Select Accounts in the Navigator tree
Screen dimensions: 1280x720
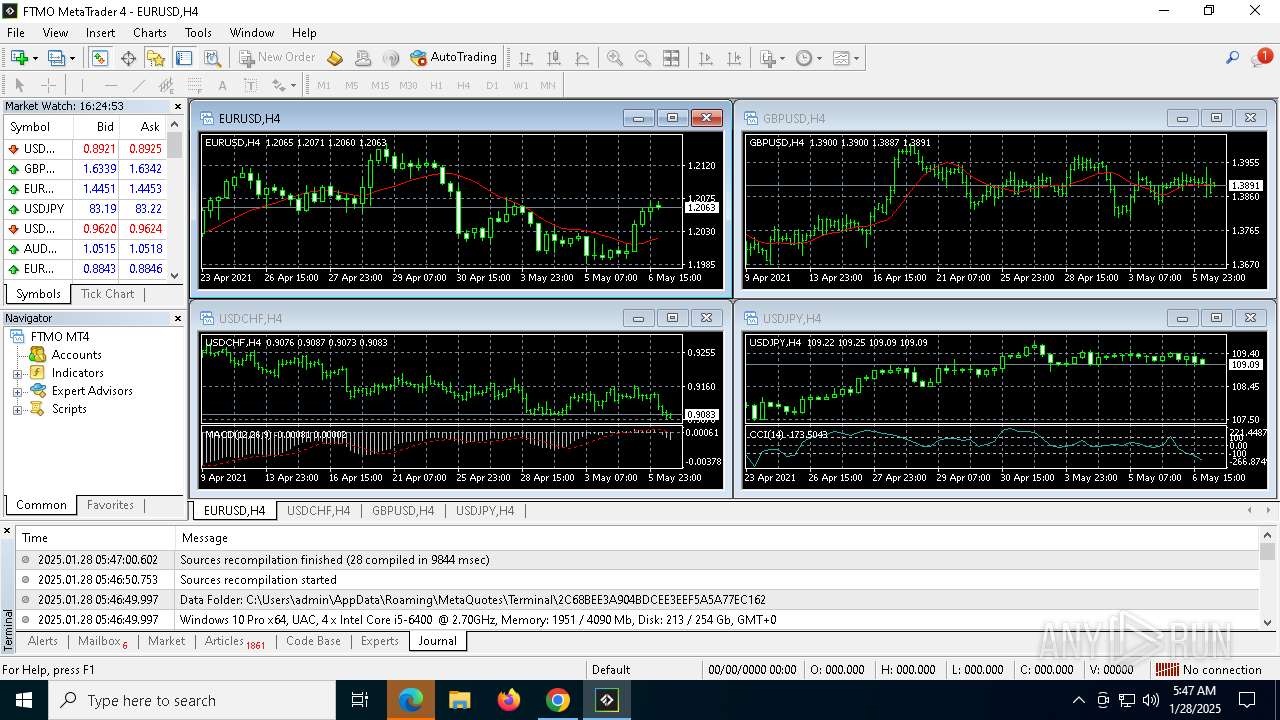(x=76, y=355)
